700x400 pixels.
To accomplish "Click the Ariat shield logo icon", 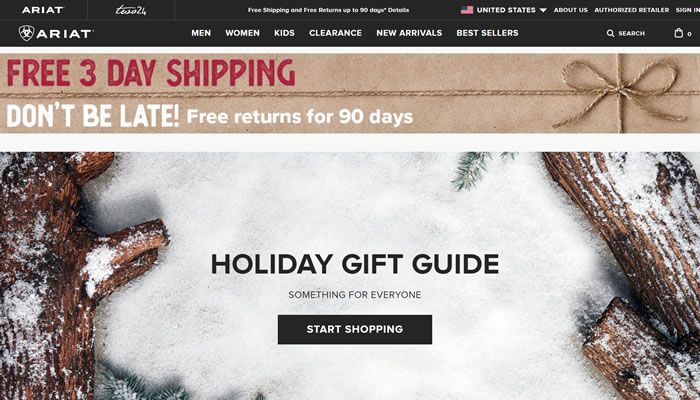I will (x=26, y=33).
